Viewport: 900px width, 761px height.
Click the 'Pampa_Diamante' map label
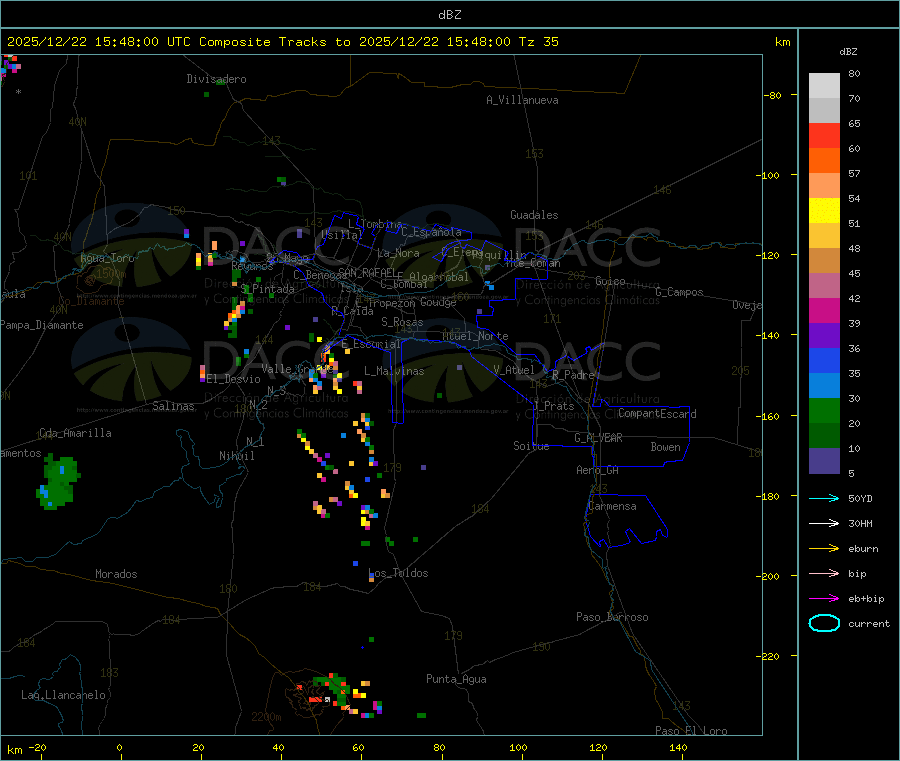pos(42,325)
